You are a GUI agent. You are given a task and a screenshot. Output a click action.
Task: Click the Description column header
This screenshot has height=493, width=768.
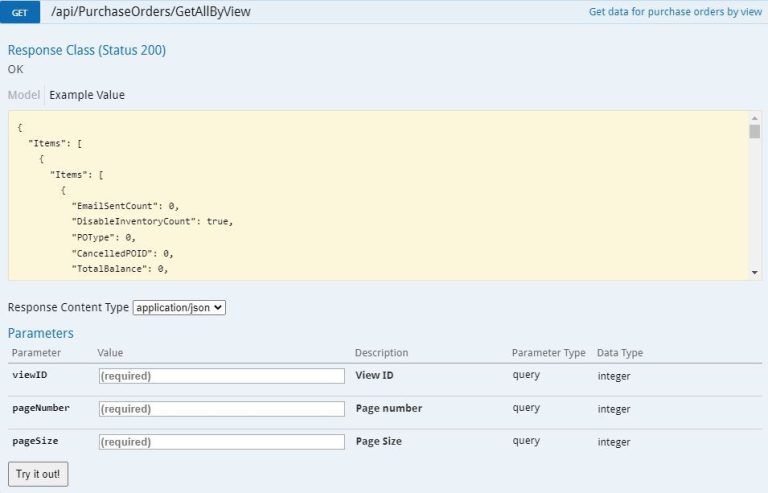pos(382,352)
